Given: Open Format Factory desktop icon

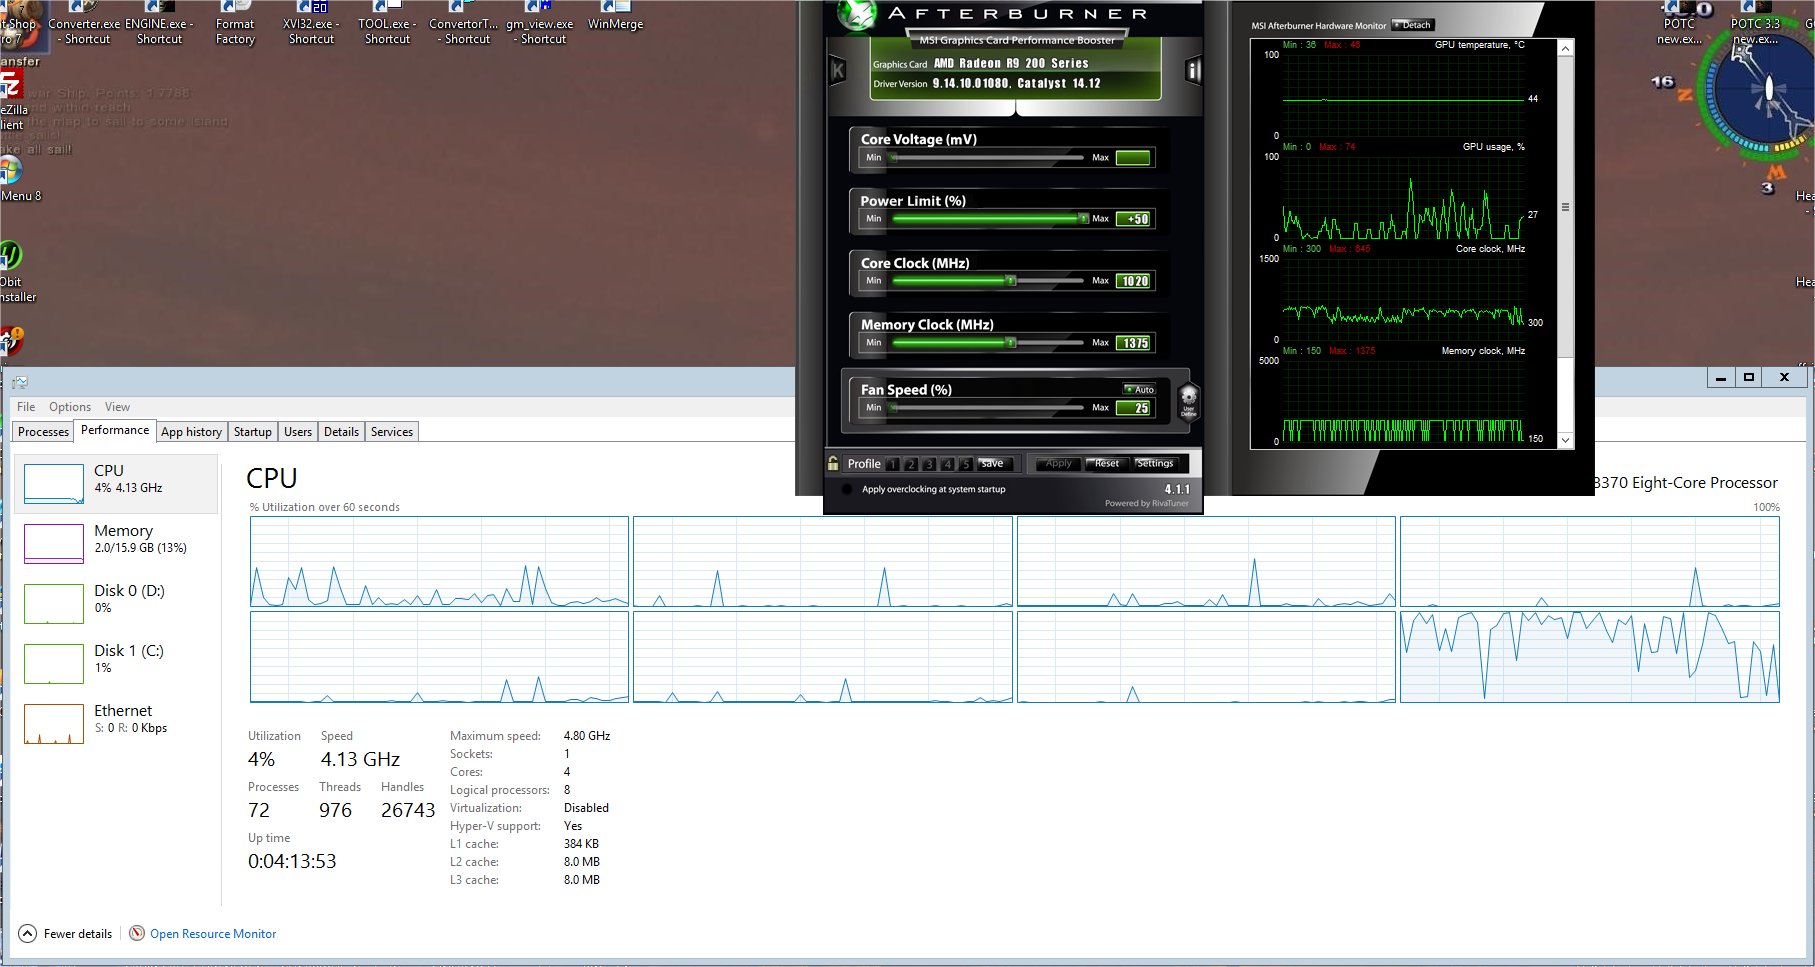Looking at the screenshot, I should click(x=235, y=23).
